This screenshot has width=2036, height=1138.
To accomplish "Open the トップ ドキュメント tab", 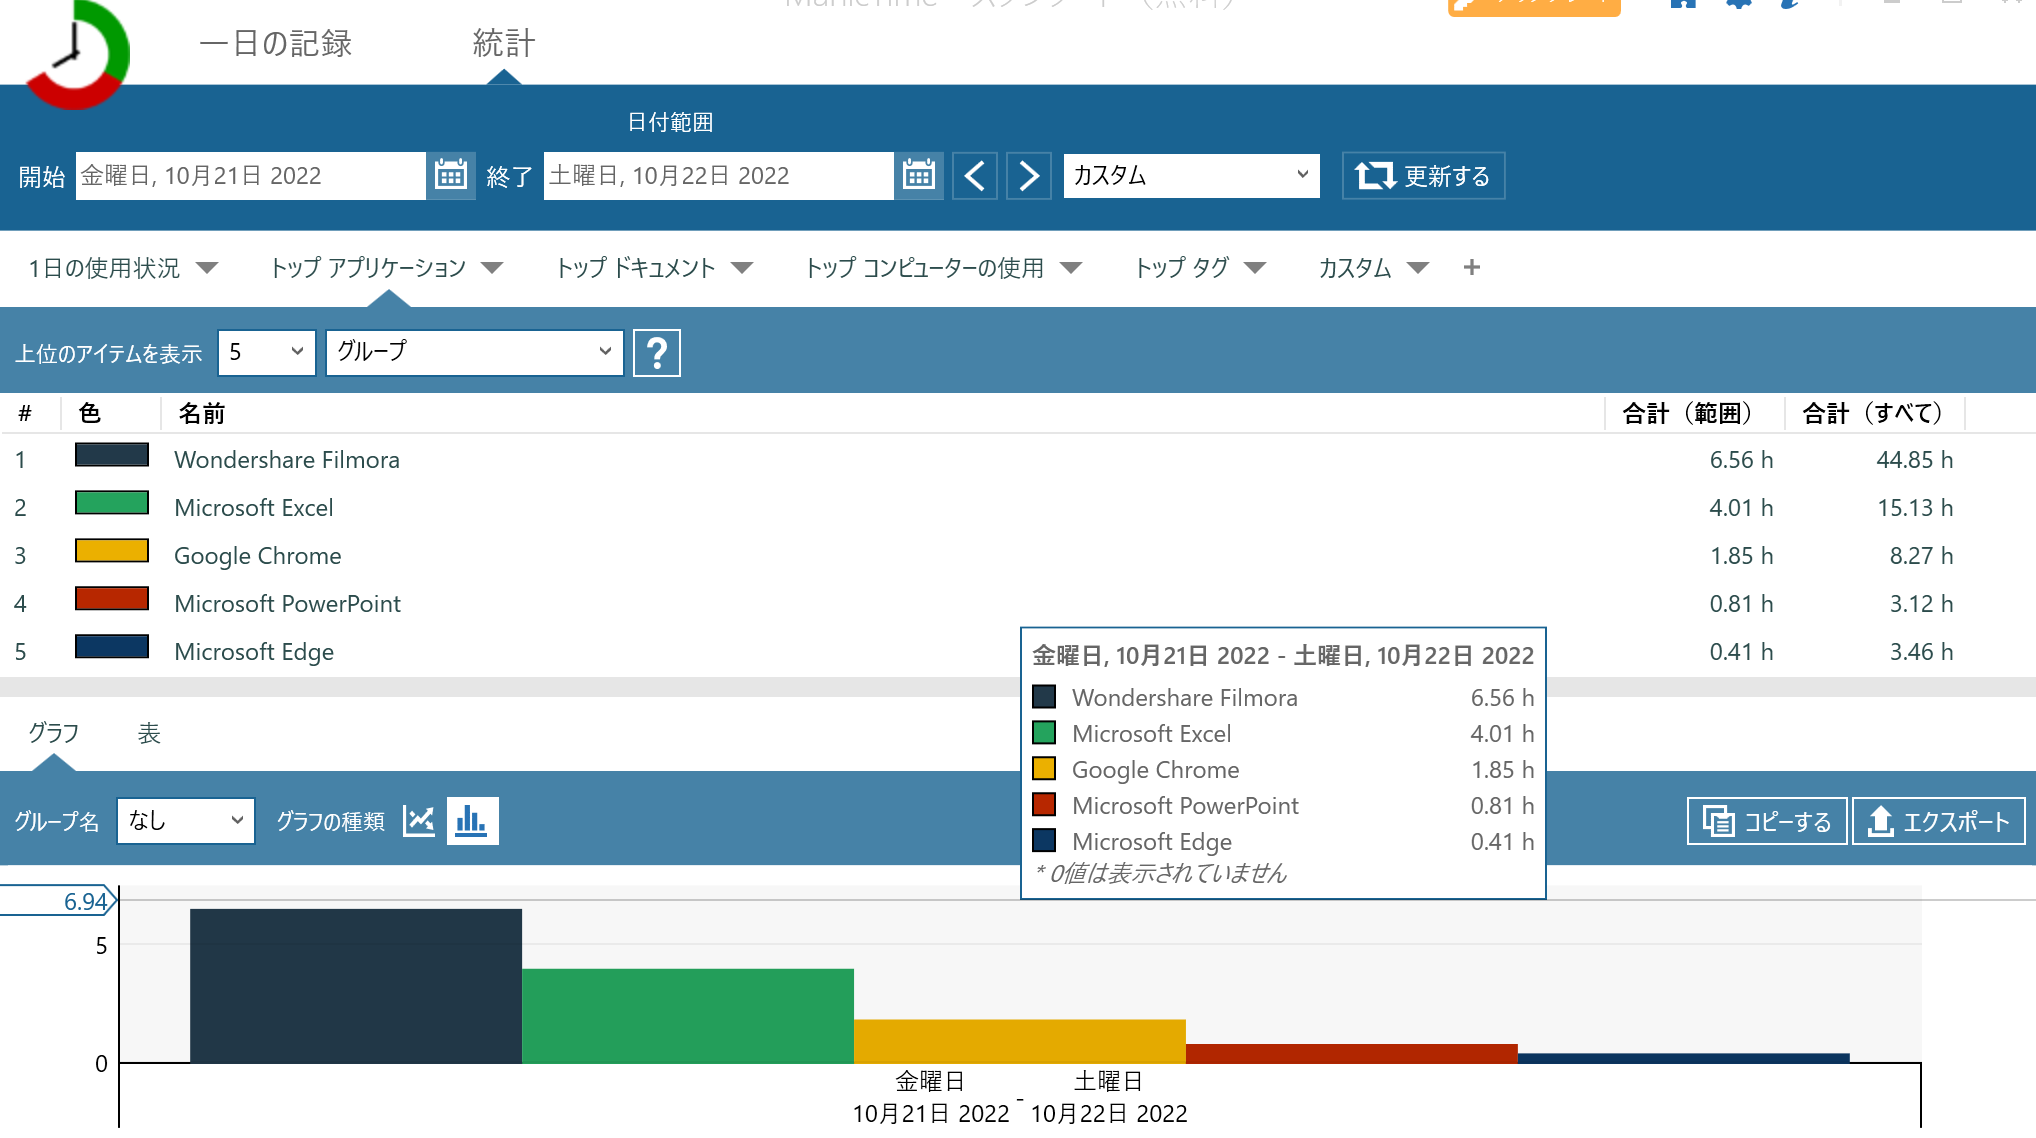I will (636, 268).
